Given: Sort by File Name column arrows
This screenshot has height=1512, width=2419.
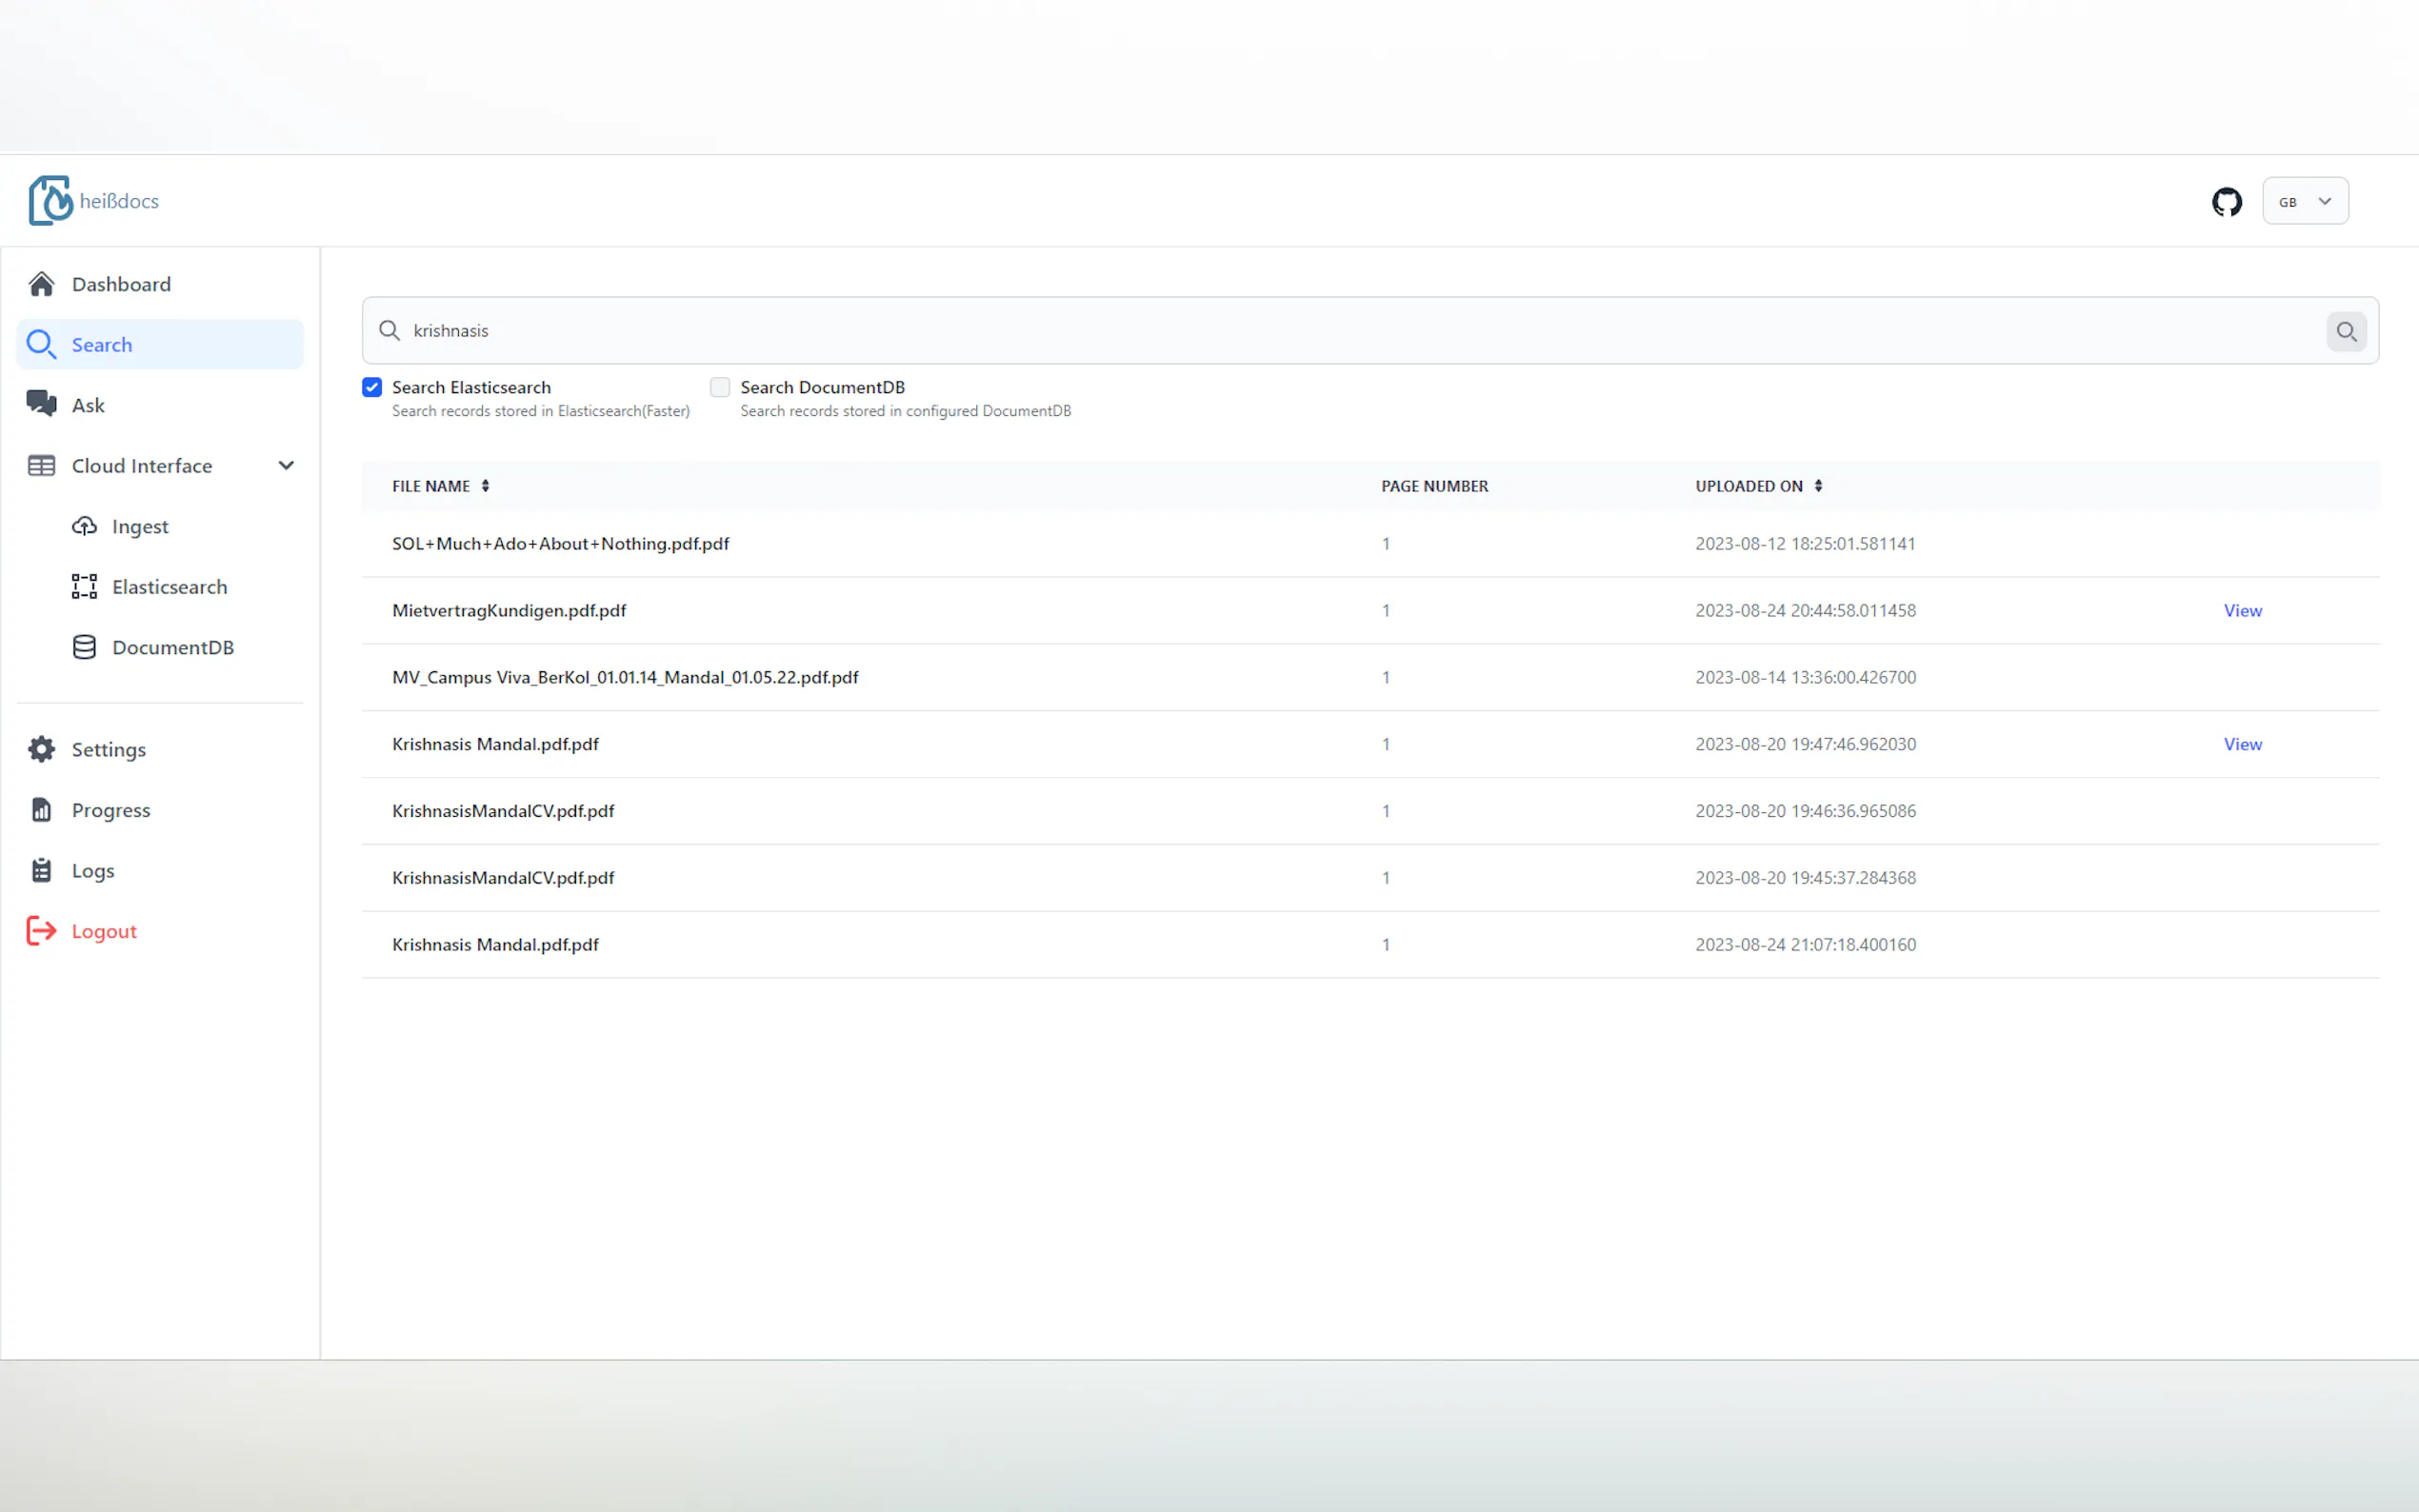Looking at the screenshot, I should tap(485, 486).
